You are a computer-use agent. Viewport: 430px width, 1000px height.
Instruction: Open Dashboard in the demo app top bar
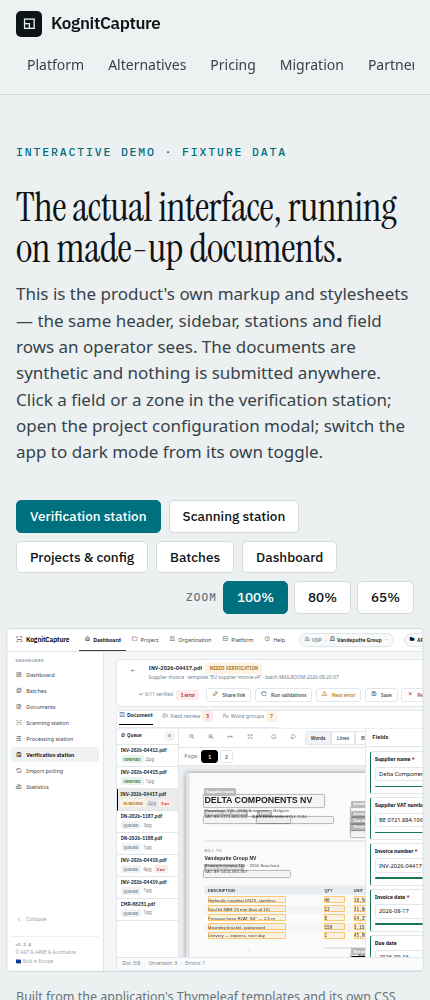tap(102, 640)
